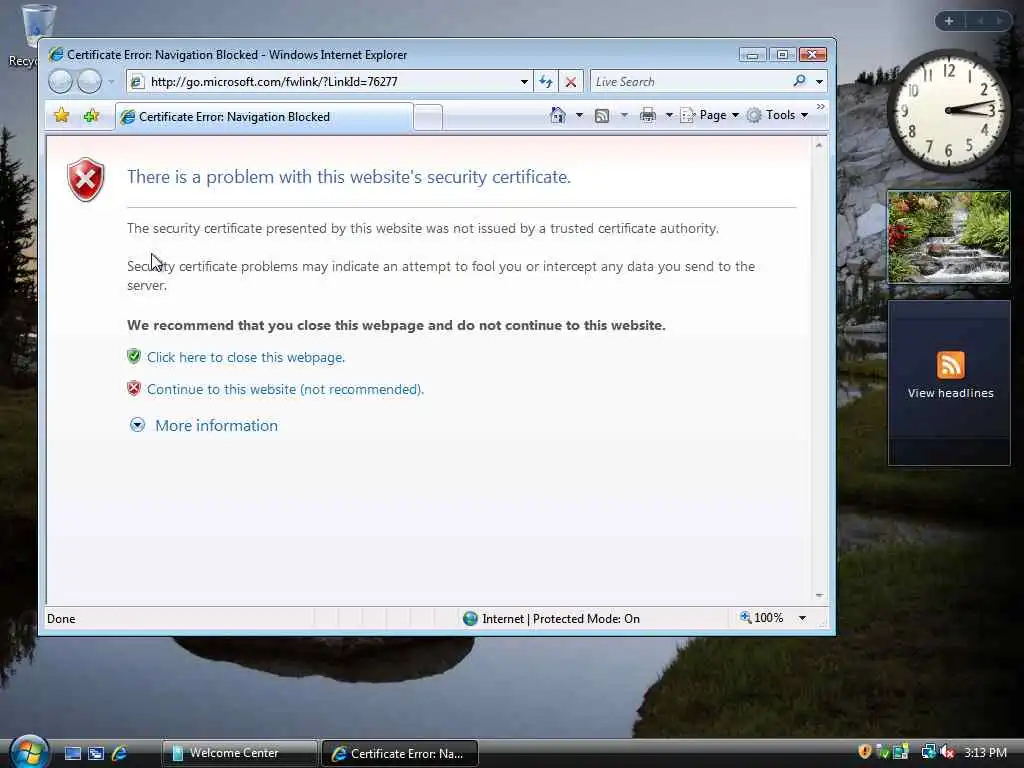
Task: Click the page icon in address bar
Action: click(x=136, y=82)
